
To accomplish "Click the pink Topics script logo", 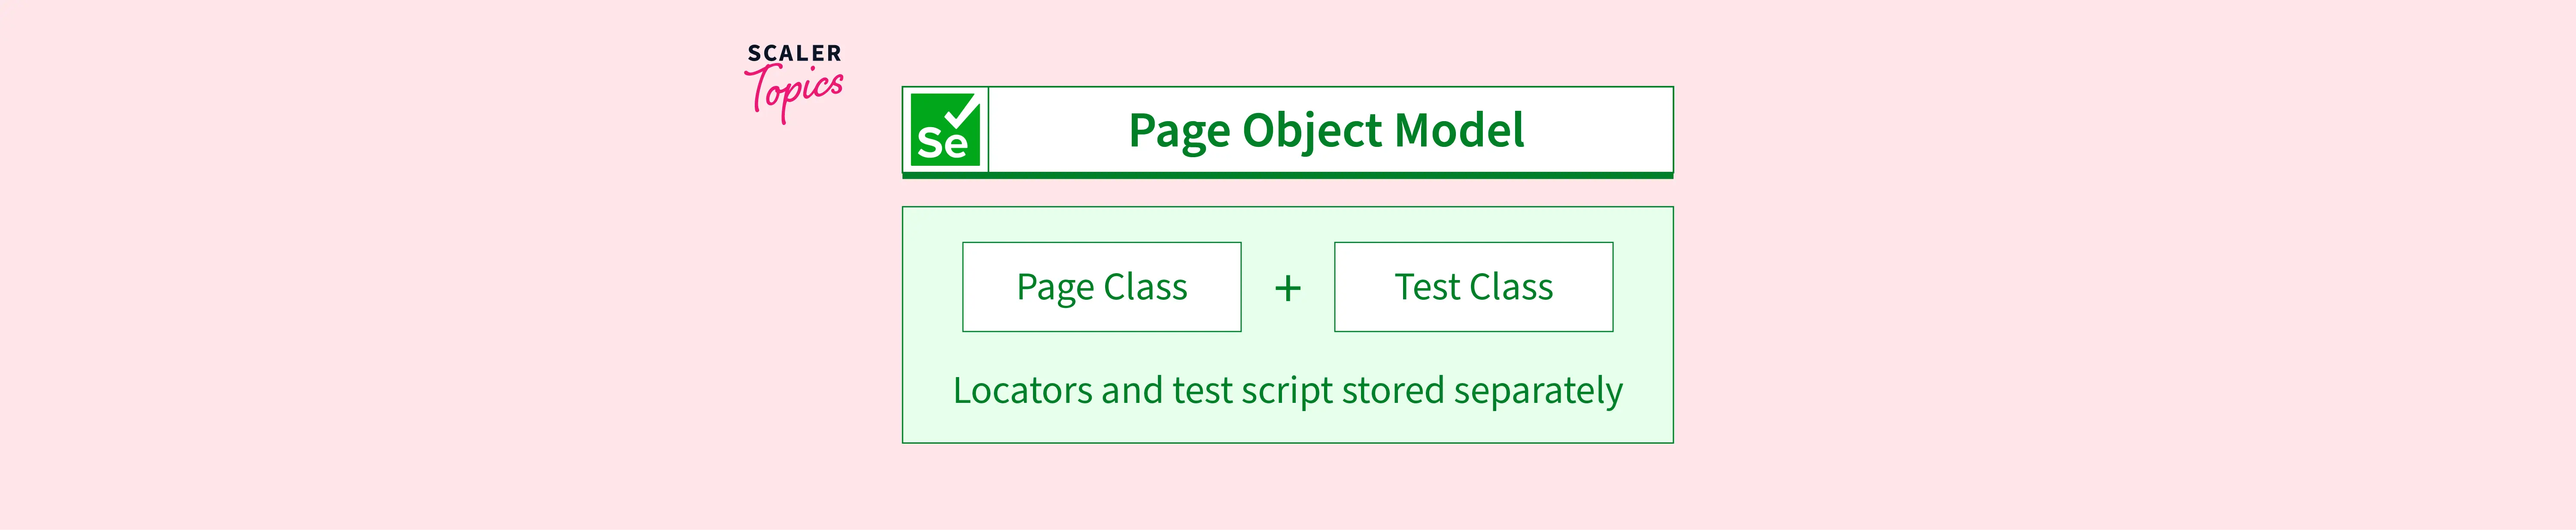I will 795,92.
